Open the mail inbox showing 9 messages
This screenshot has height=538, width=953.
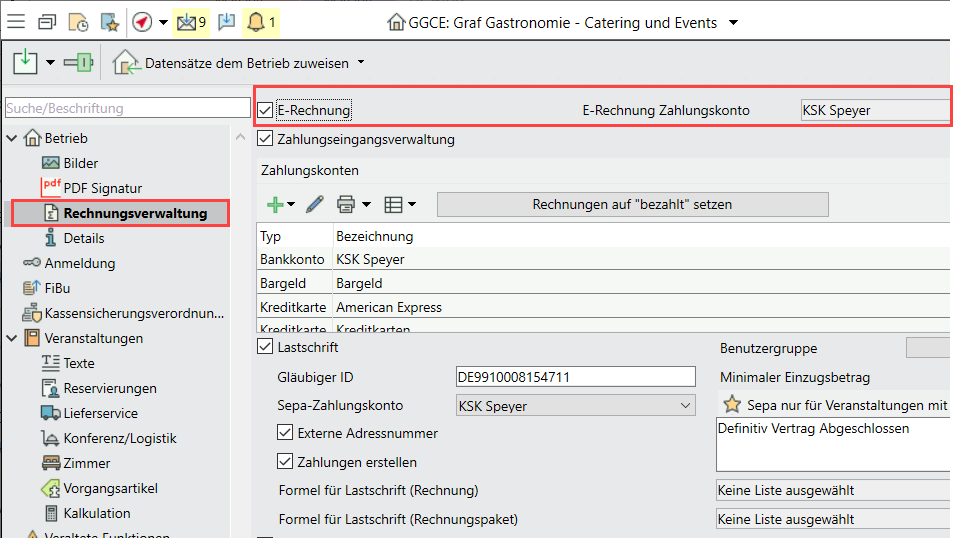pyautogui.click(x=189, y=22)
